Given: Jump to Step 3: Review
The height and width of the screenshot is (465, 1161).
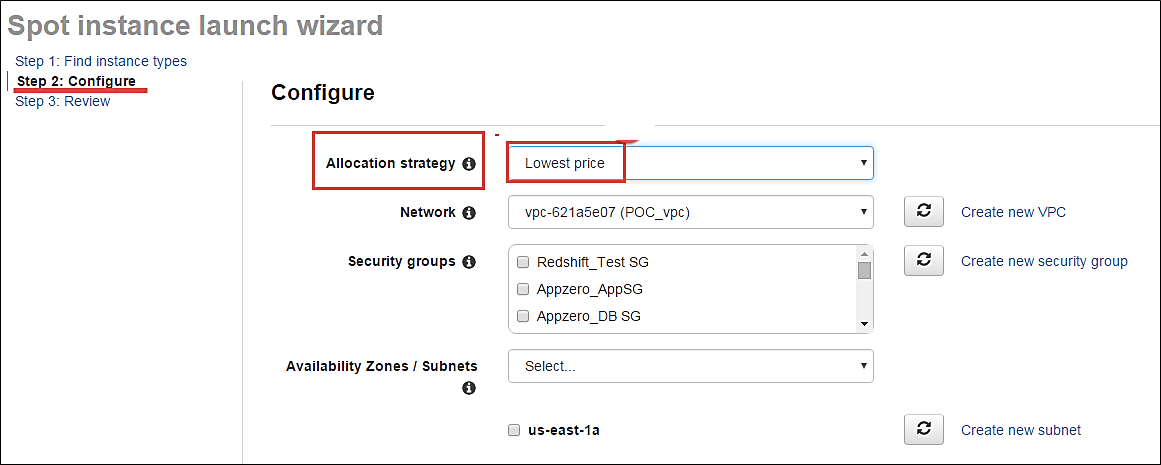Looking at the screenshot, I should point(63,101).
